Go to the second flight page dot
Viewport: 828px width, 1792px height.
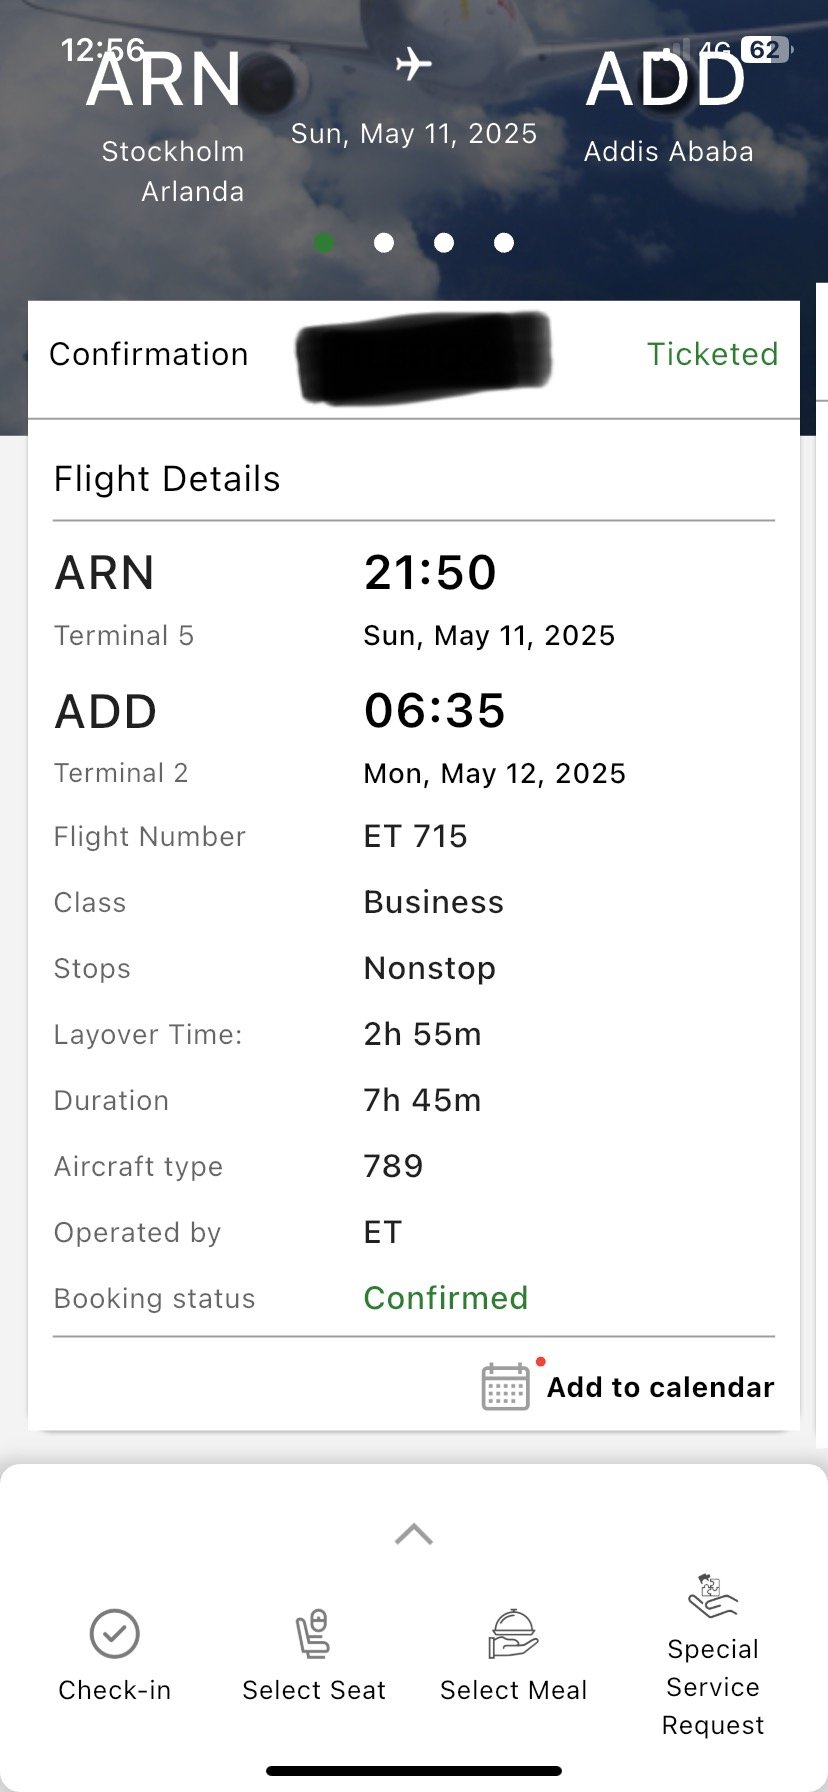[x=384, y=243]
